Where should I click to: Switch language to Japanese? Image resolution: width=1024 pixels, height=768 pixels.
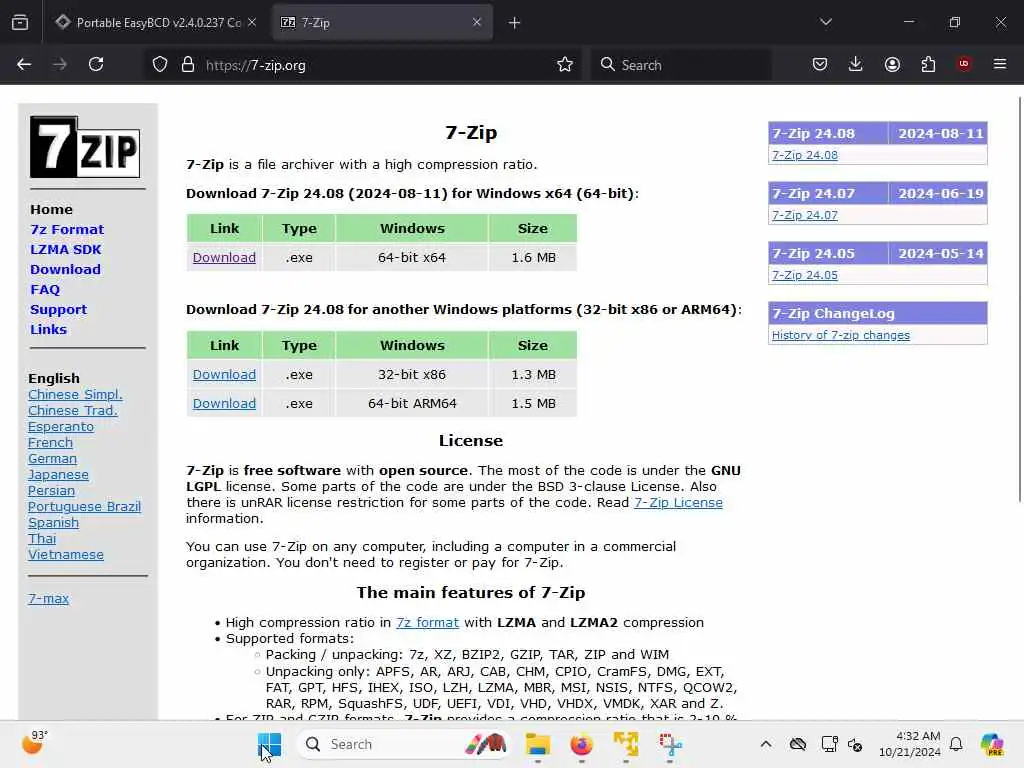tap(58, 475)
